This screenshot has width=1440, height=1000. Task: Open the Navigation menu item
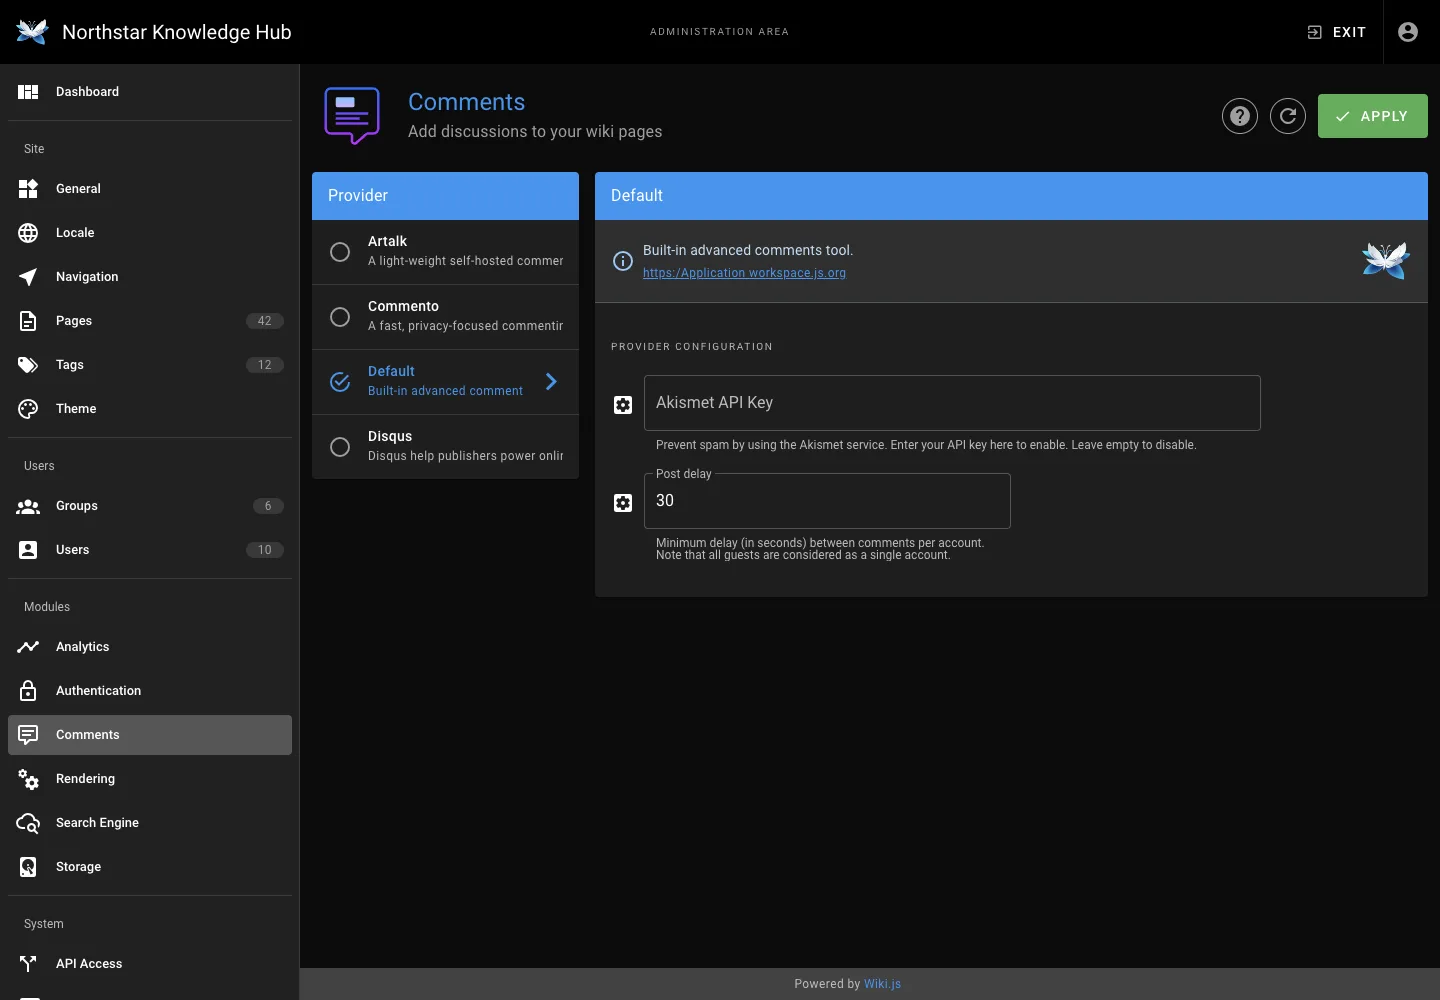(150, 277)
